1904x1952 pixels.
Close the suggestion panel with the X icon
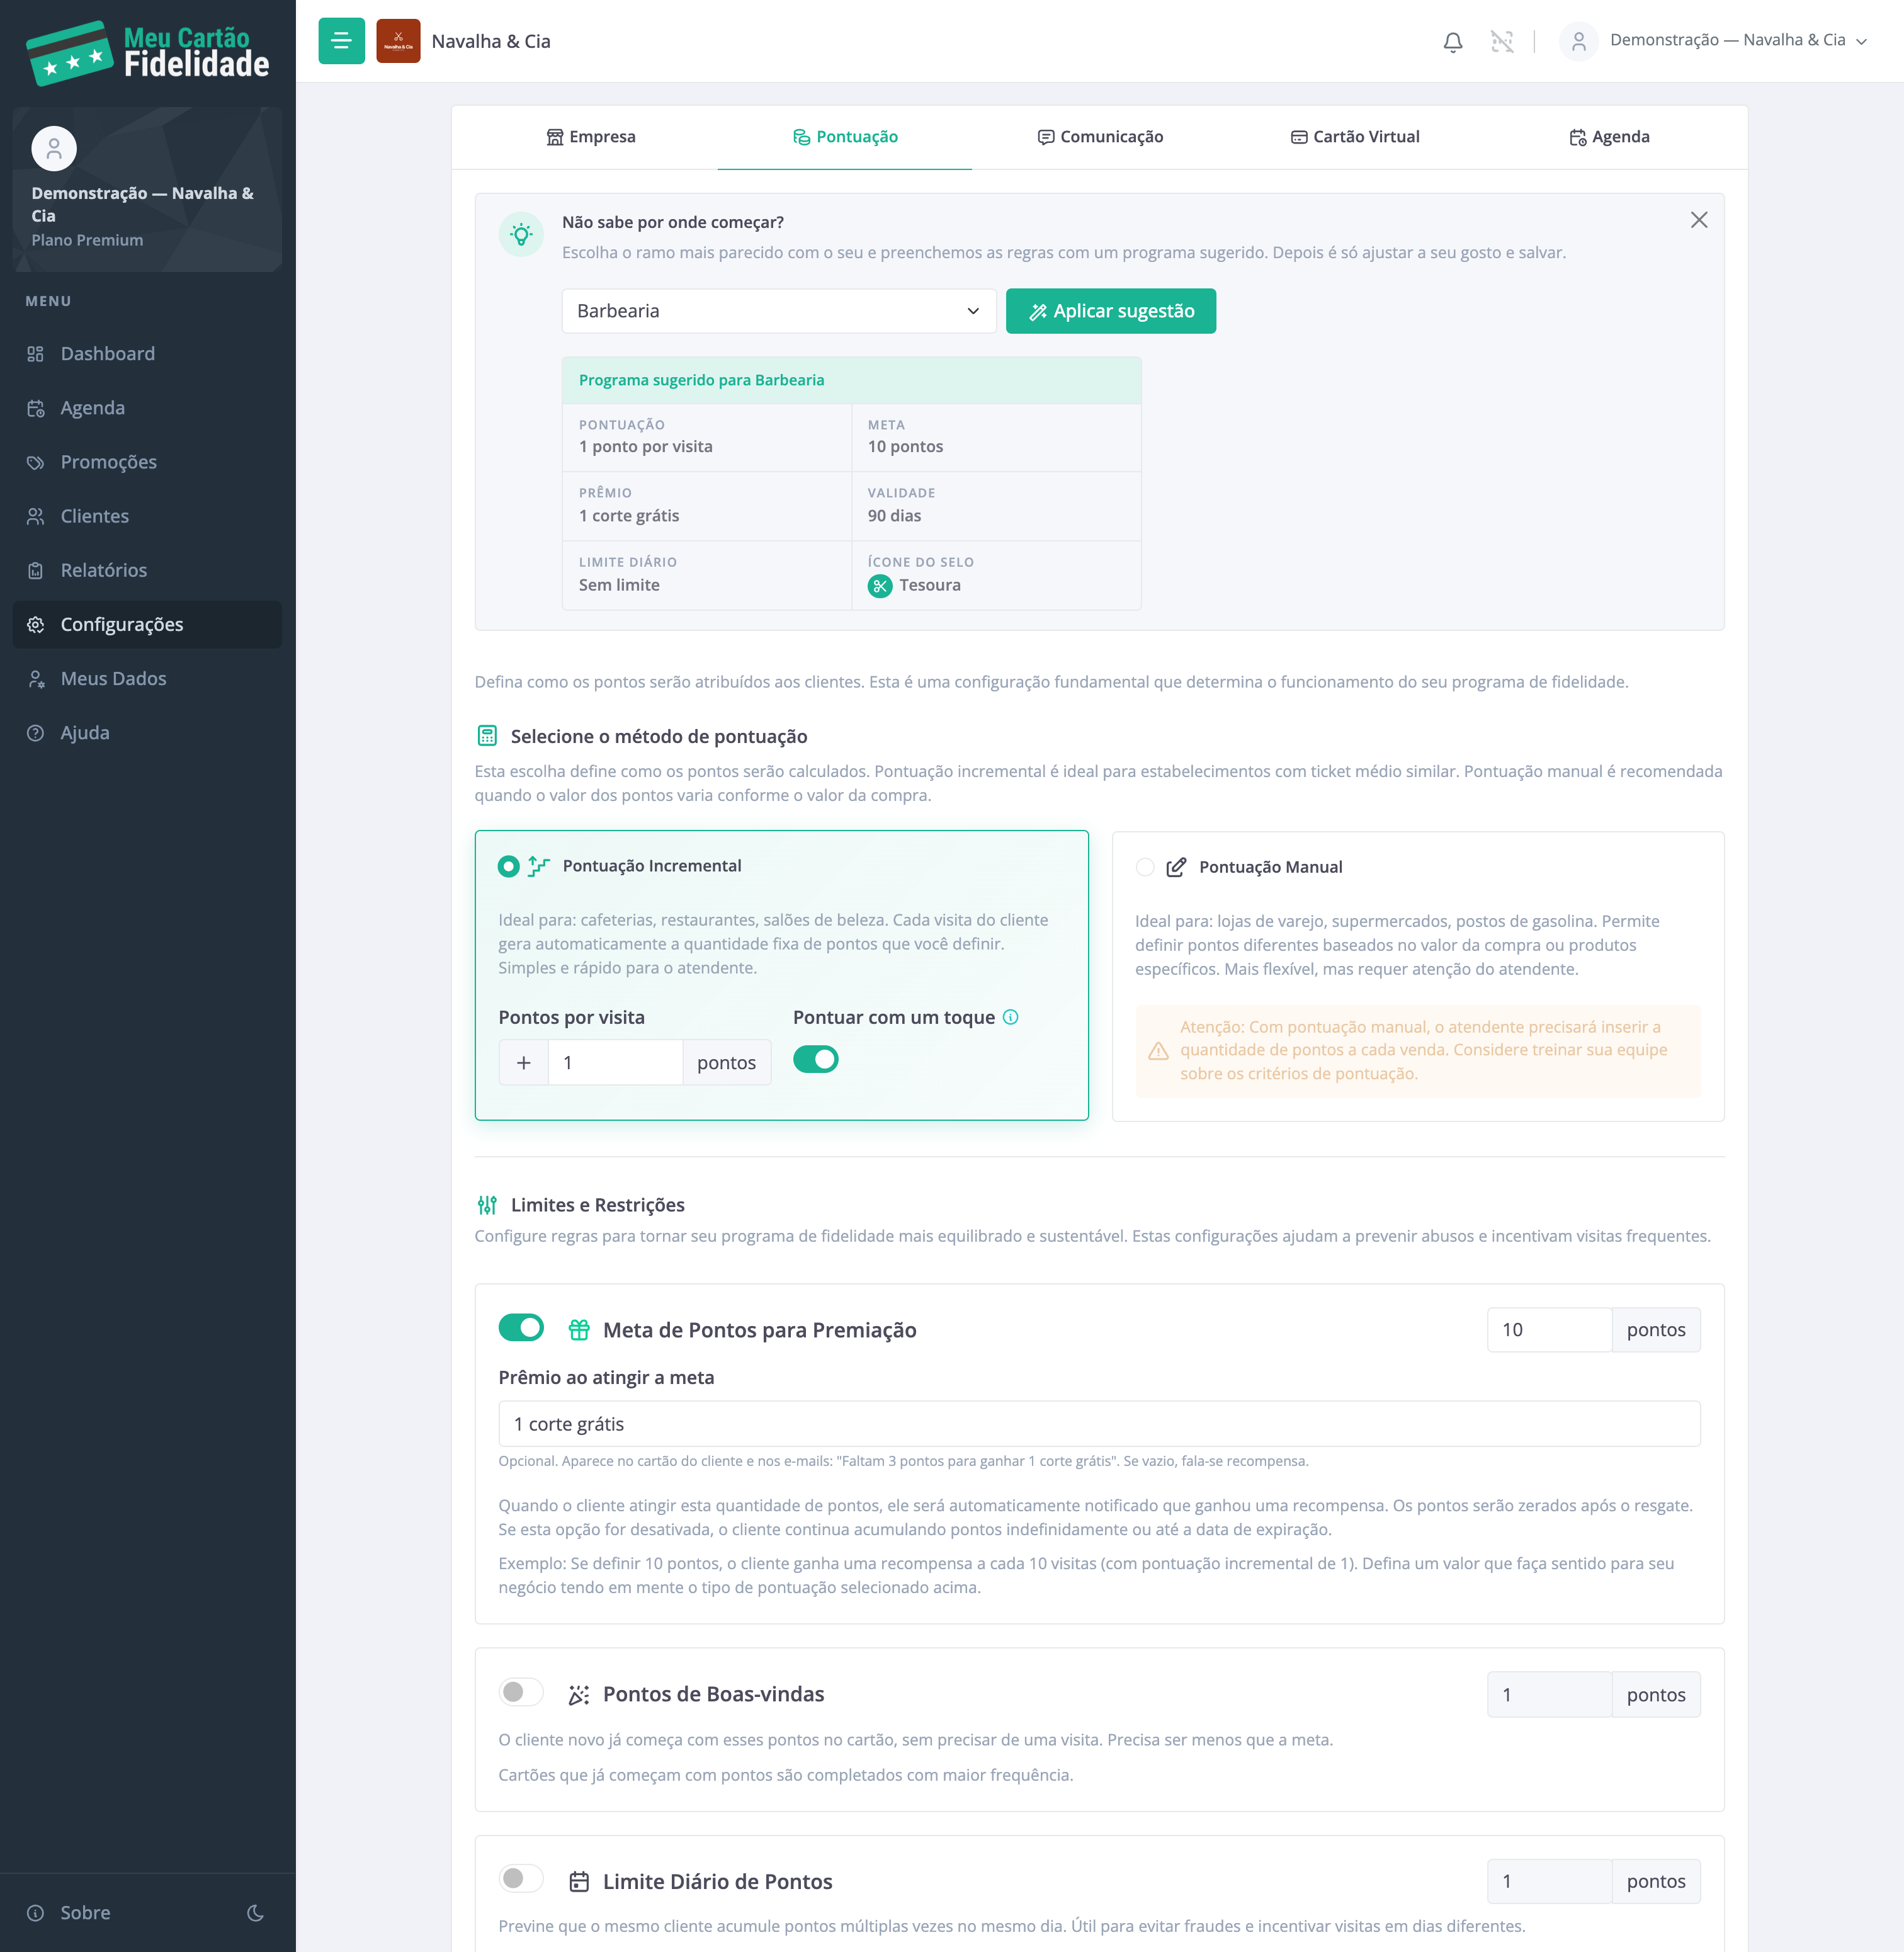[x=1698, y=220]
